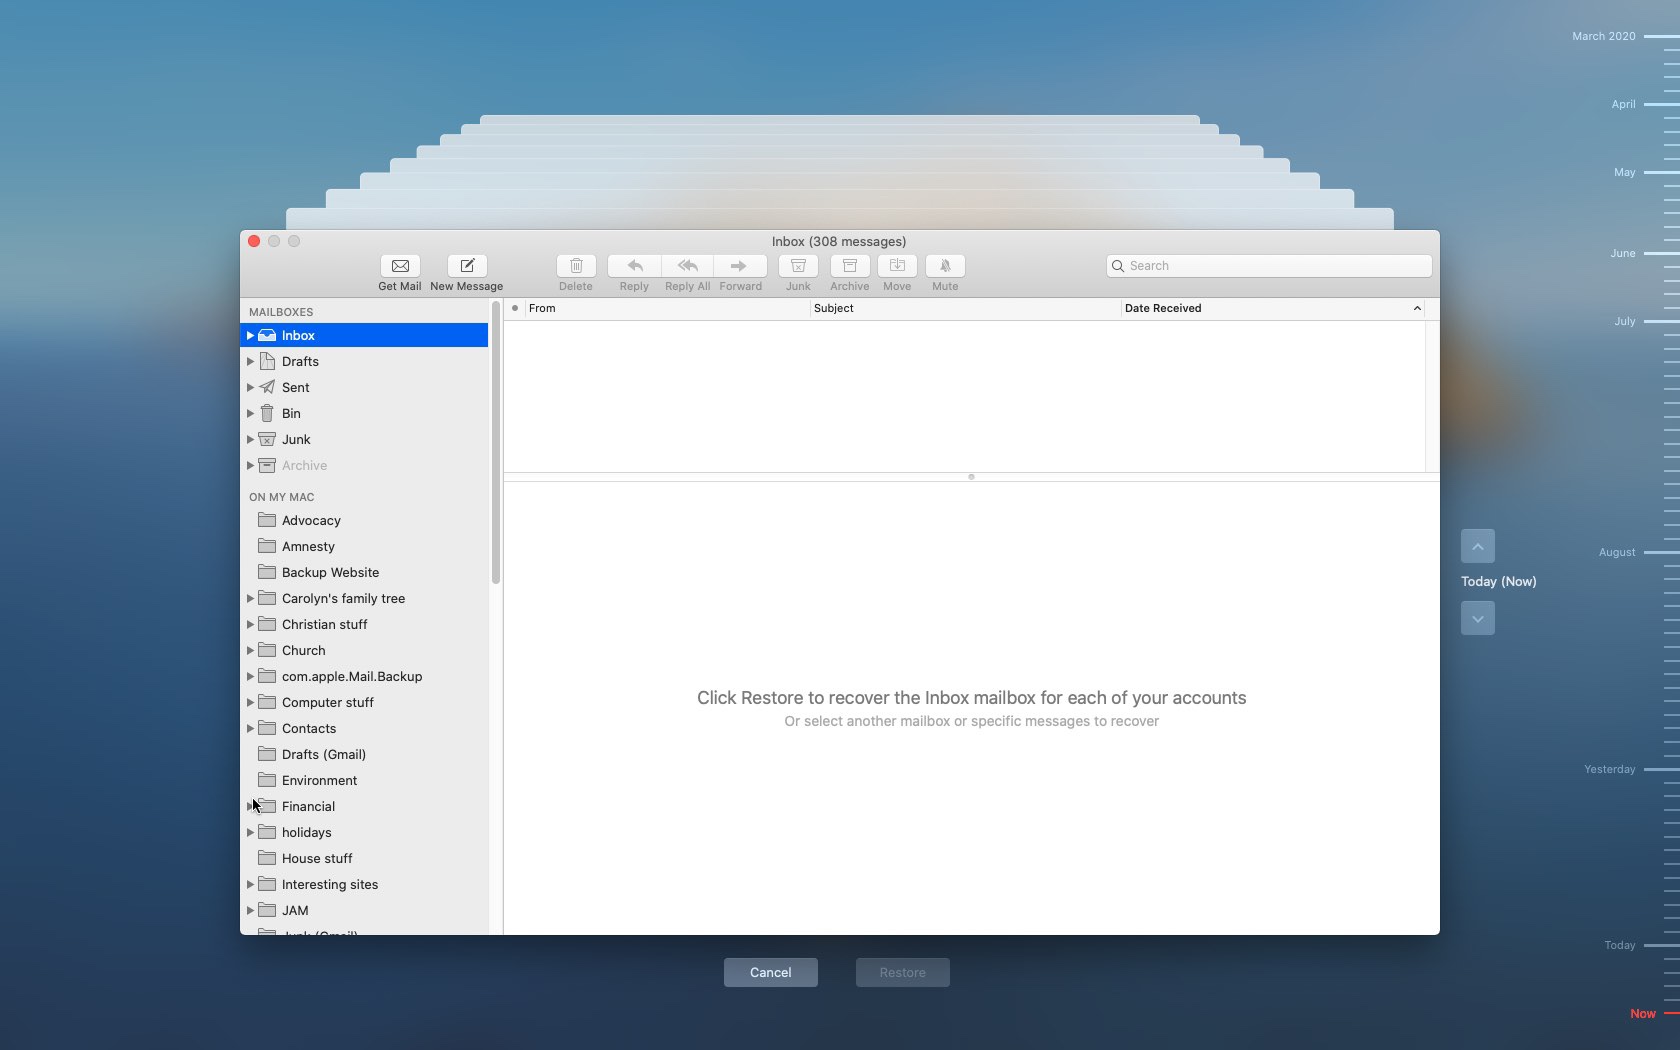Go to later backup with down arrow
Image resolution: width=1680 pixels, height=1050 pixels.
click(1478, 618)
